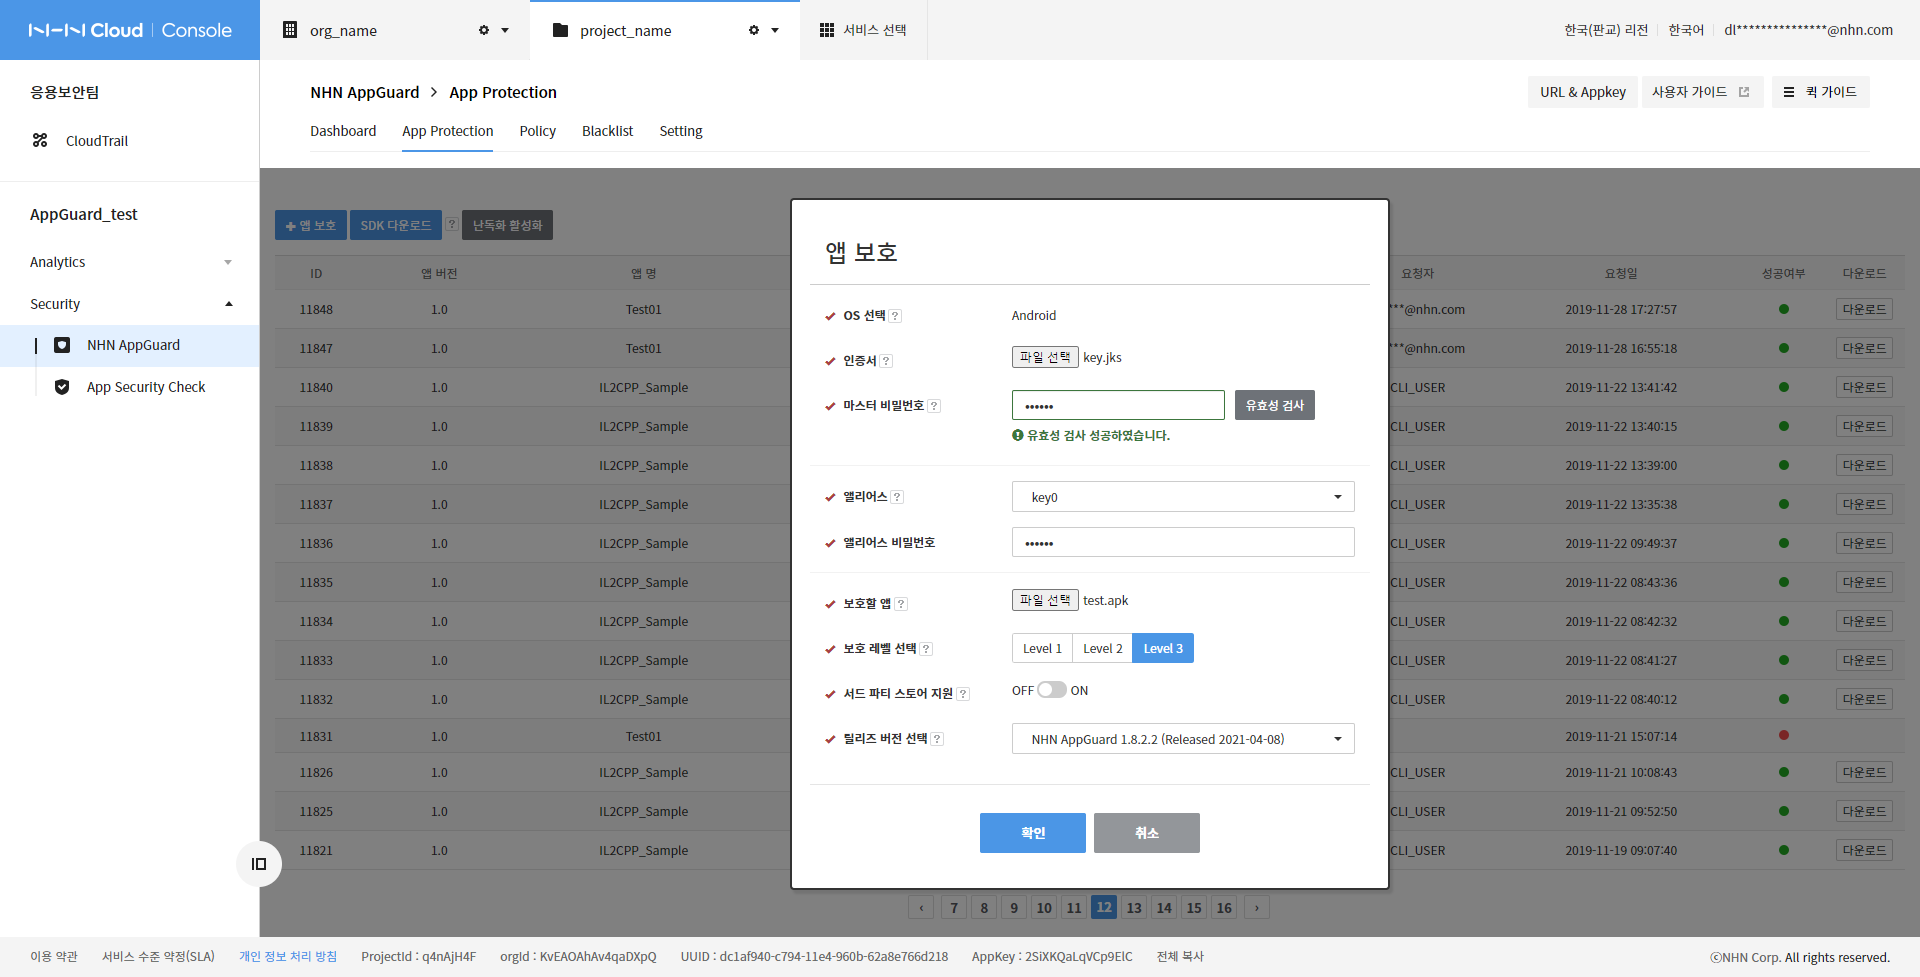Select NHN AppGuard shield icon in sidebar
The height and width of the screenshot is (977, 1920).
[x=62, y=345]
